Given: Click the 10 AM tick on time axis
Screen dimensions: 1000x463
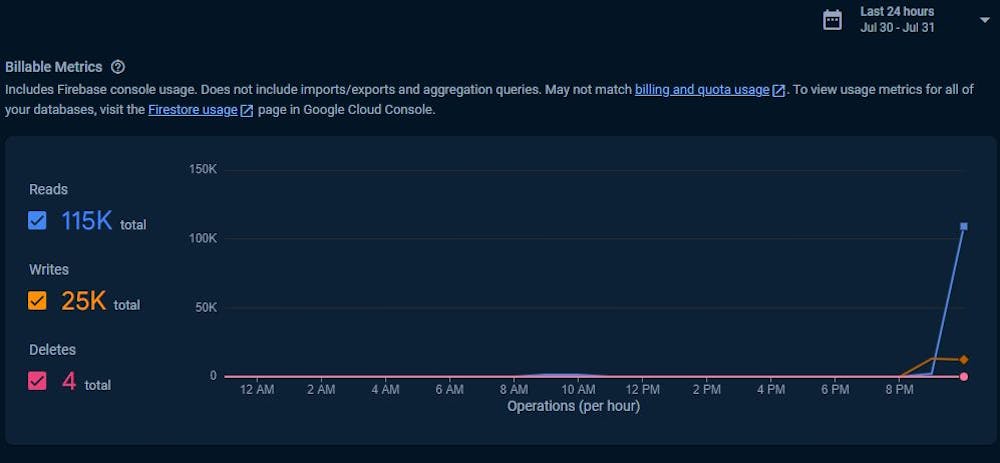Looking at the screenshot, I should pyautogui.click(x=578, y=390).
